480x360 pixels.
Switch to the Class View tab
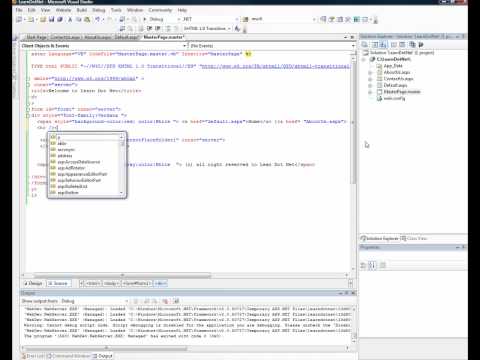coord(413,238)
